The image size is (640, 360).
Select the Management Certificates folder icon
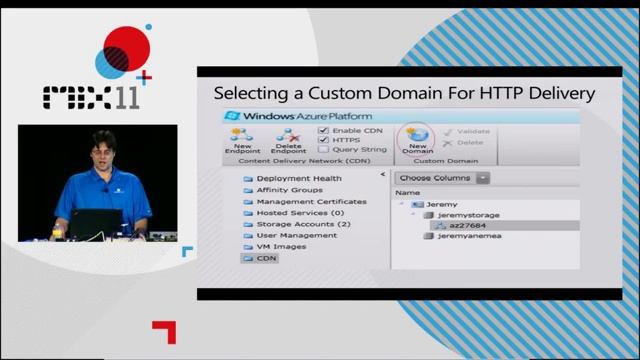click(248, 202)
